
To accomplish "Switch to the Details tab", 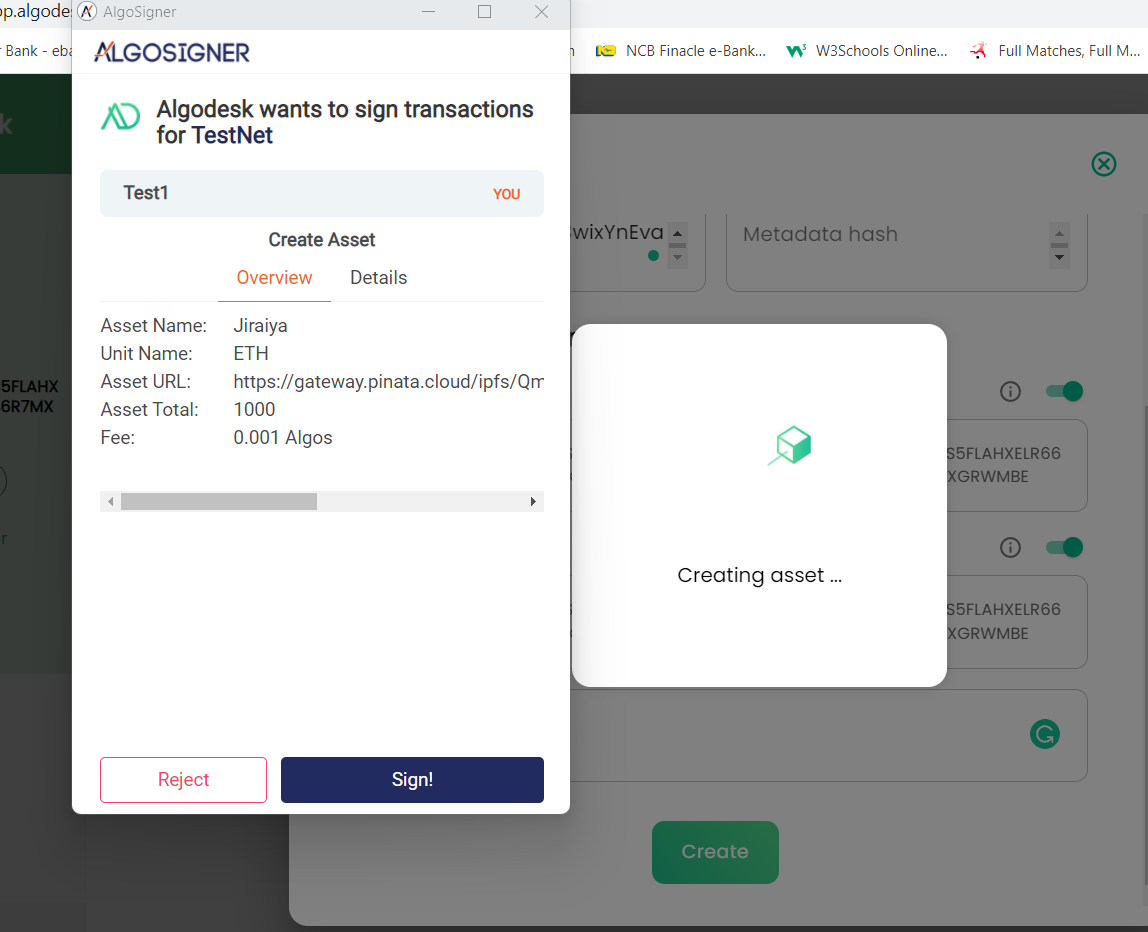I will coord(379,277).
